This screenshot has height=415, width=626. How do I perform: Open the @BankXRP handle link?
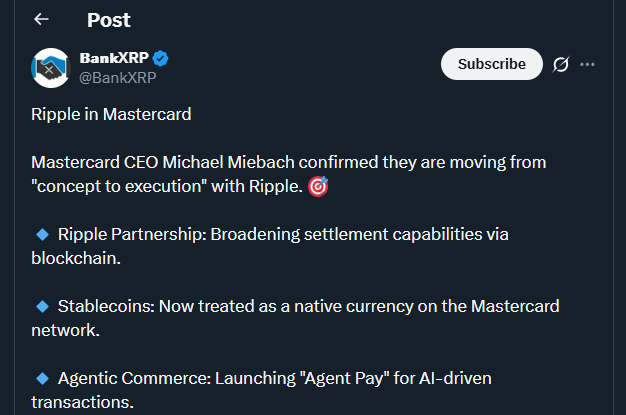tap(118, 77)
